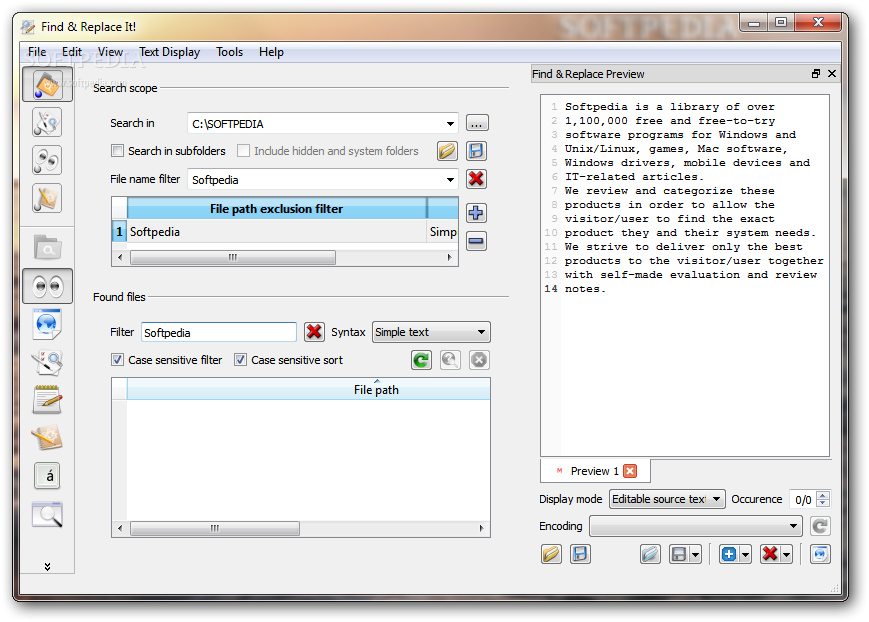869x622 pixels.
Task: Open the View menu
Action: pos(110,52)
